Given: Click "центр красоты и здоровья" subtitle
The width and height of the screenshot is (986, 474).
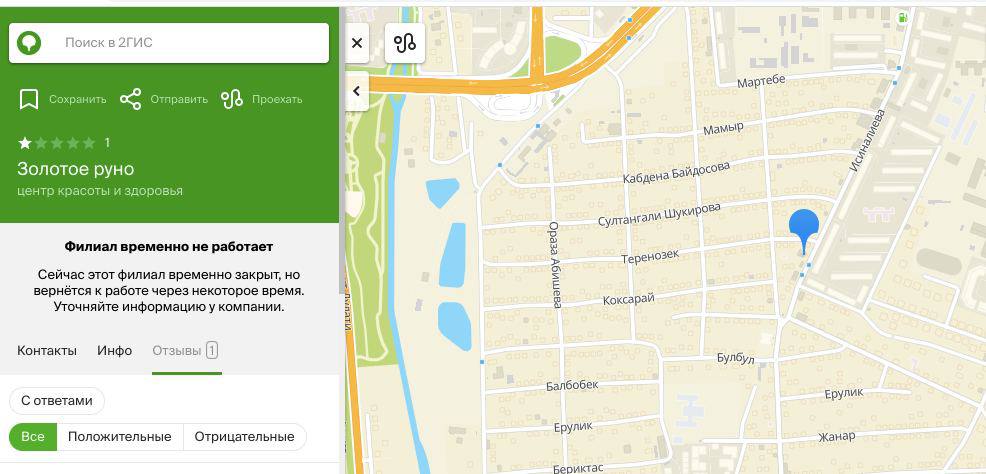Looking at the screenshot, I should pyautogui.click(x=100, y=190).
